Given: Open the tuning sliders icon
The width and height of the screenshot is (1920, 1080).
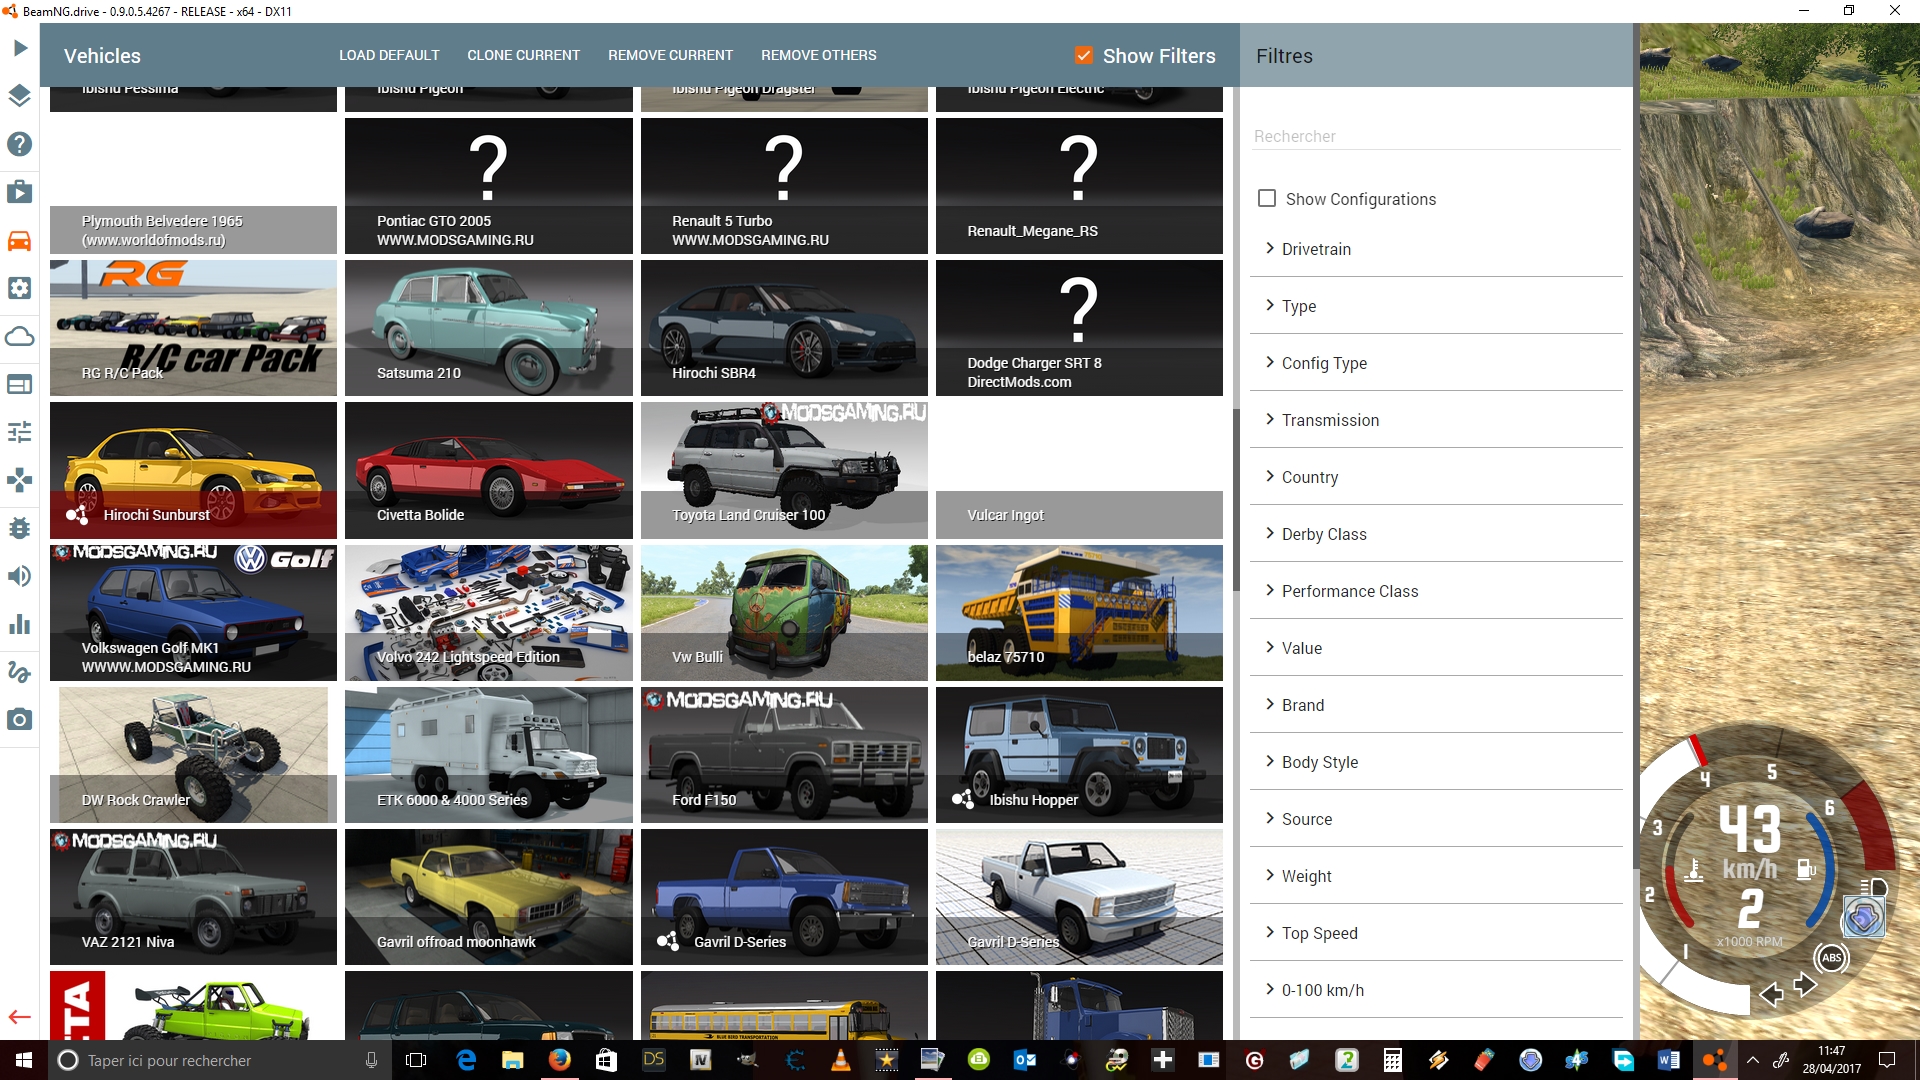Looking at the screenshot, I should tap(20, 432).
